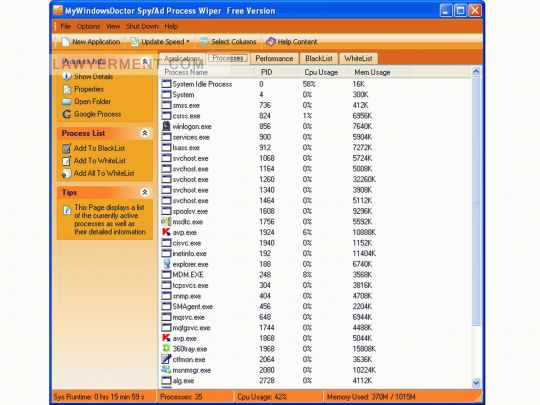This screenshot has width=540, height=405.
Task: Open the Options menu
Action: point(89,27)
